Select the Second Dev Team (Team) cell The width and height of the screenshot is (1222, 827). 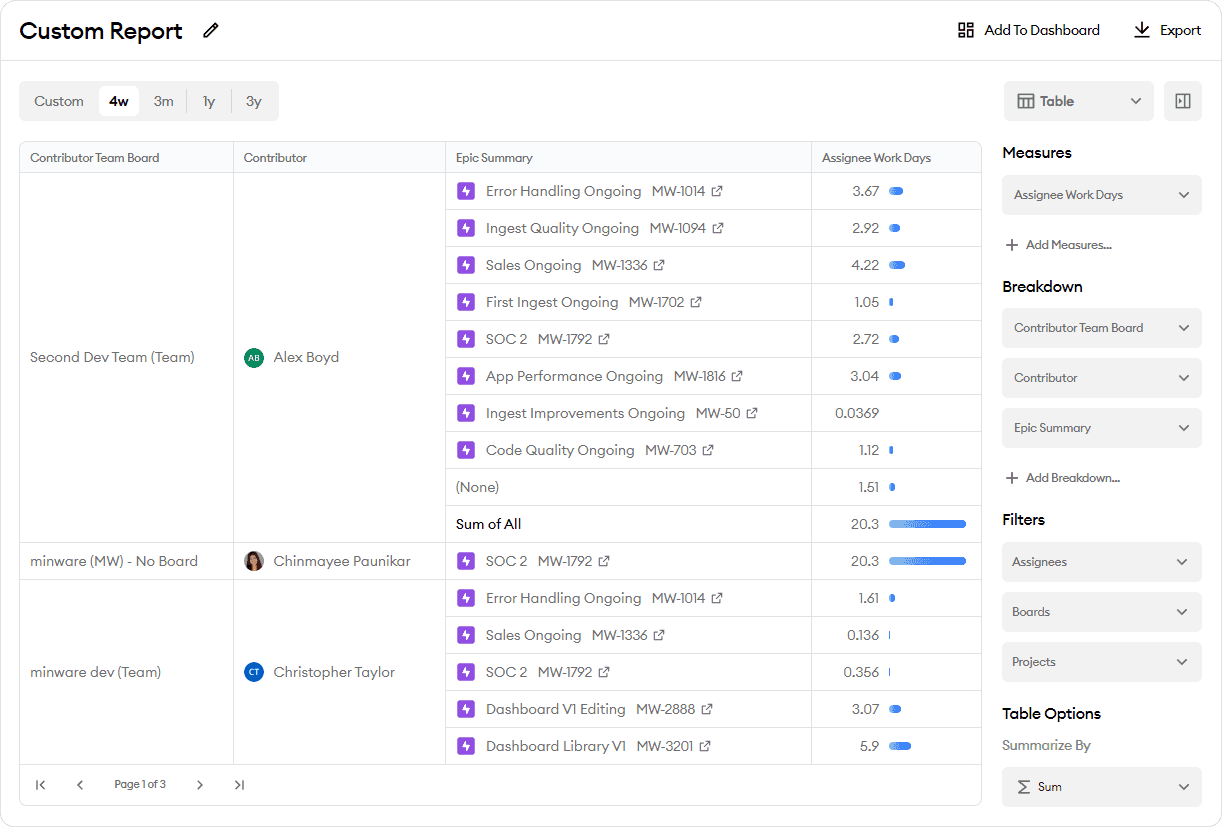[x=126, y=357]
